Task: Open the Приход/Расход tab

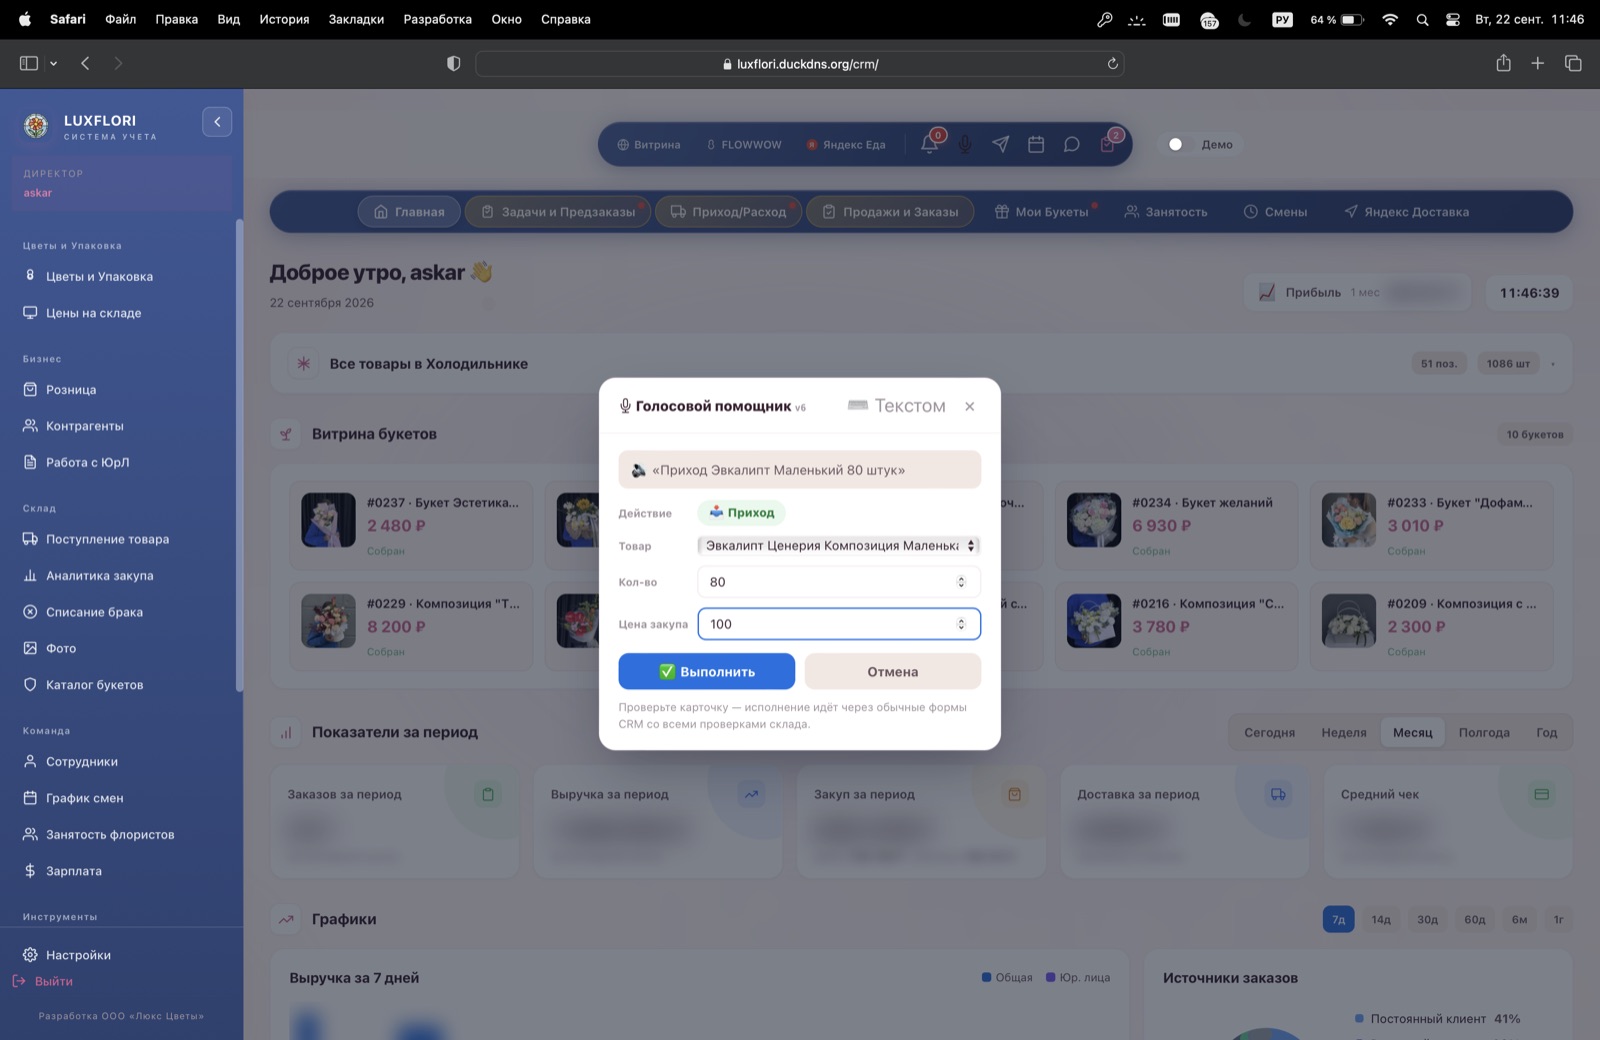Action: (728, 212)
